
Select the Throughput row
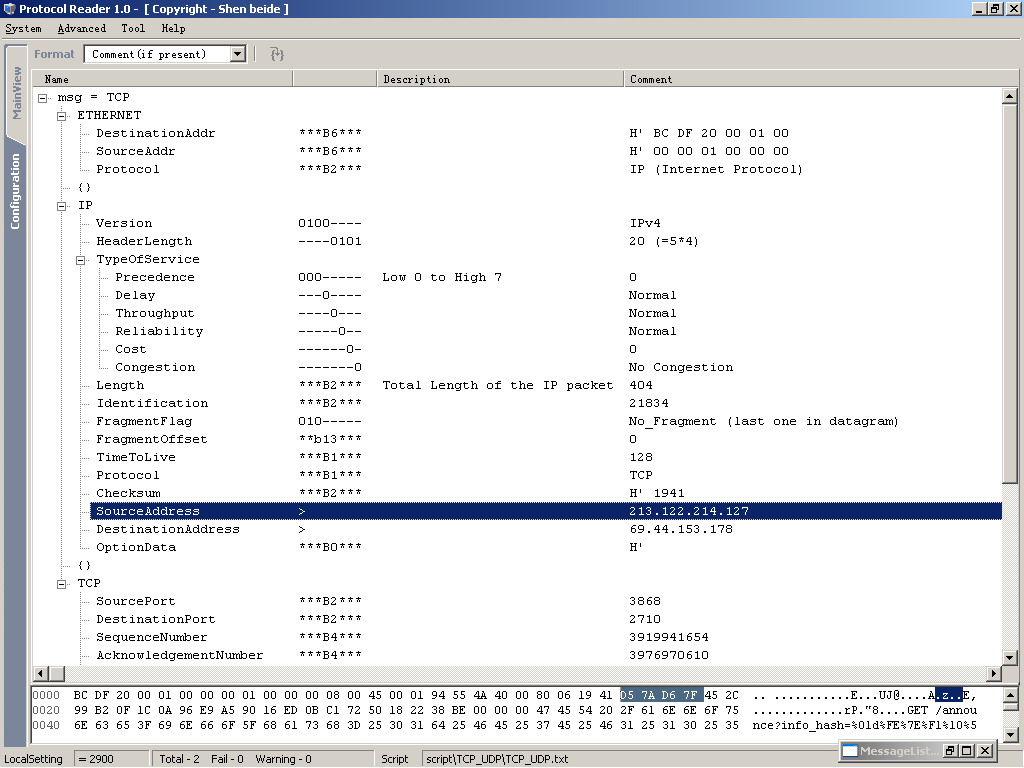click(x=556, y=313)
